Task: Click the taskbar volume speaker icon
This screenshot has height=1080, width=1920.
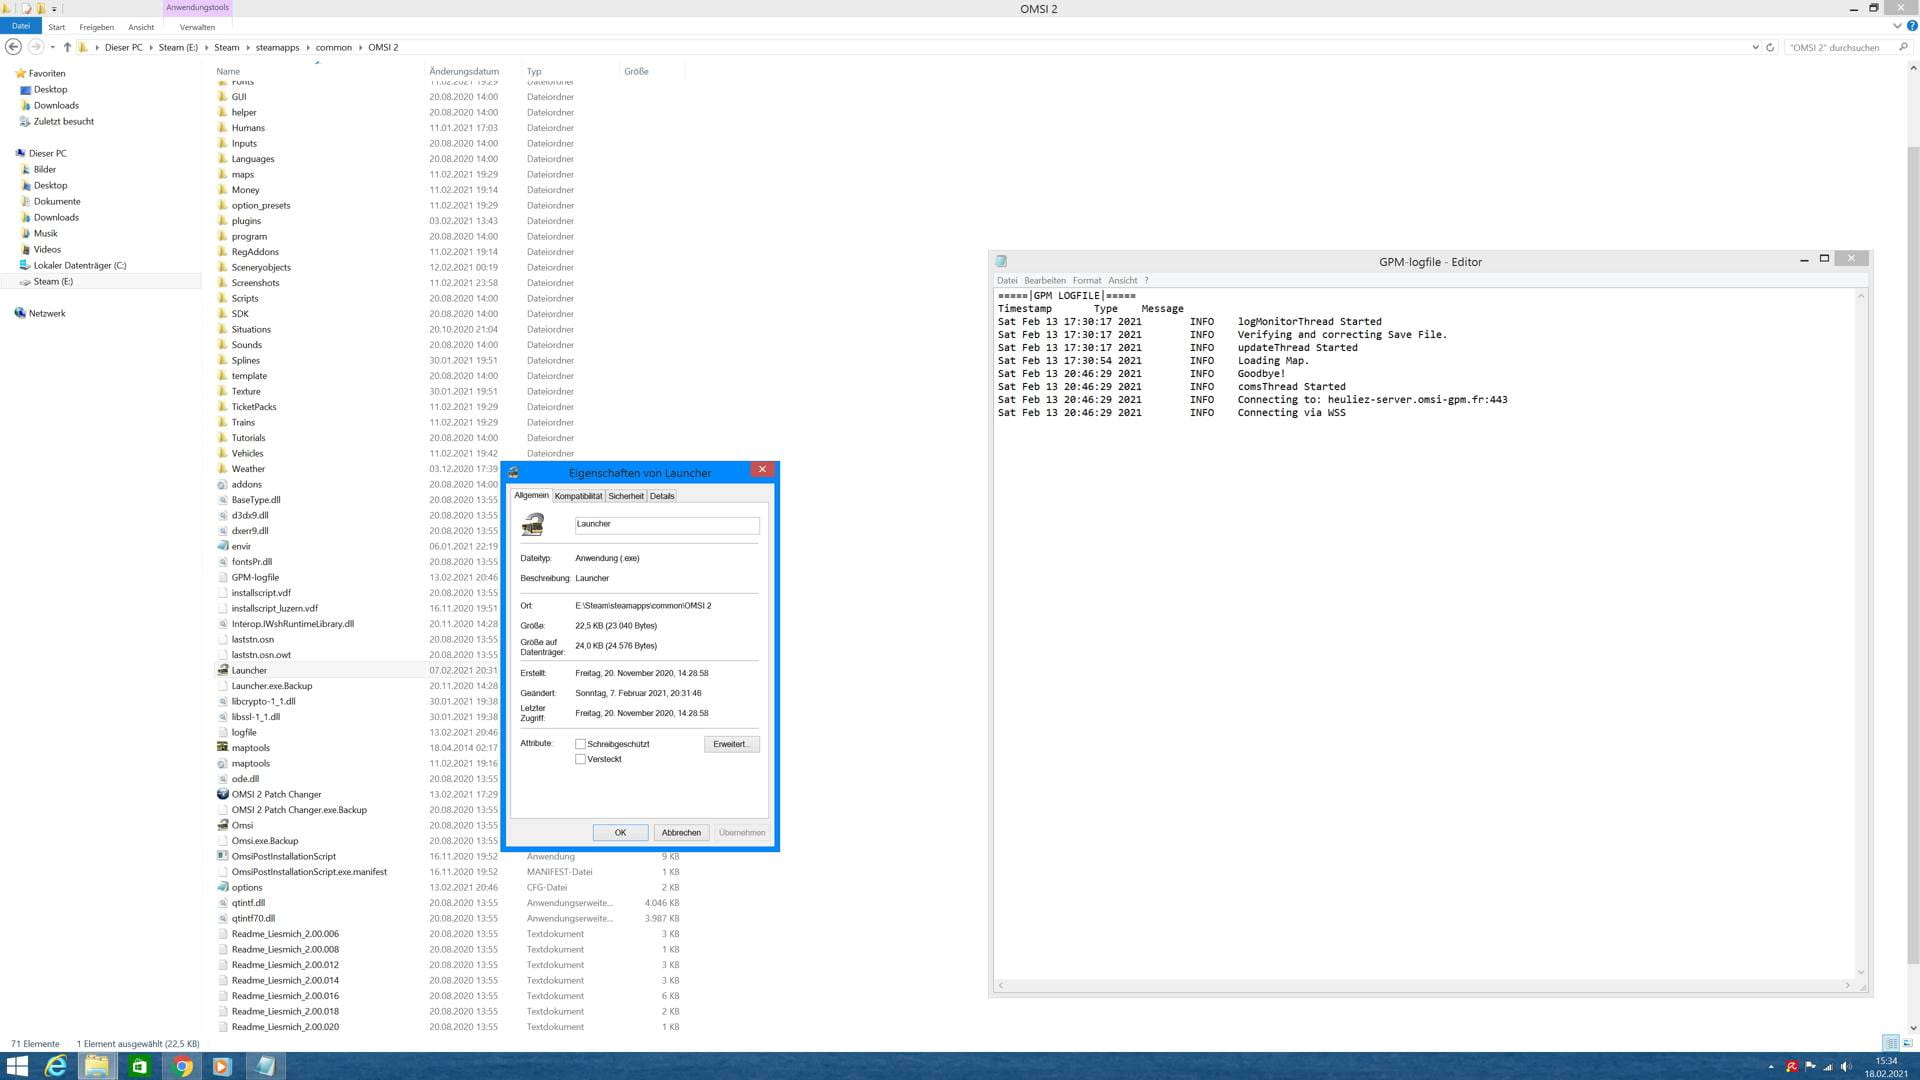Action: (x=1845, y=1067)
